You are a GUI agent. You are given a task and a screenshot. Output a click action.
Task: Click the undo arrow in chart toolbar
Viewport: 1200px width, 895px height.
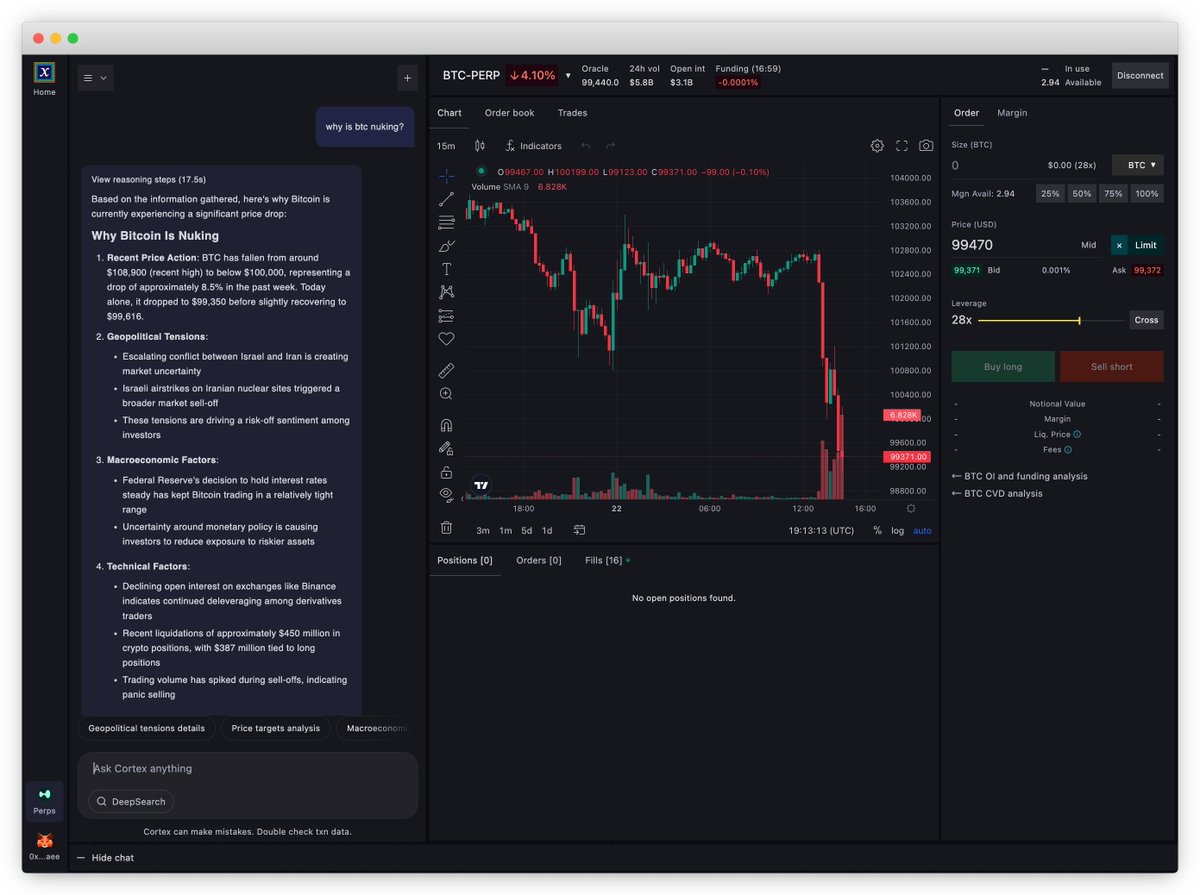tap(586, 146)
